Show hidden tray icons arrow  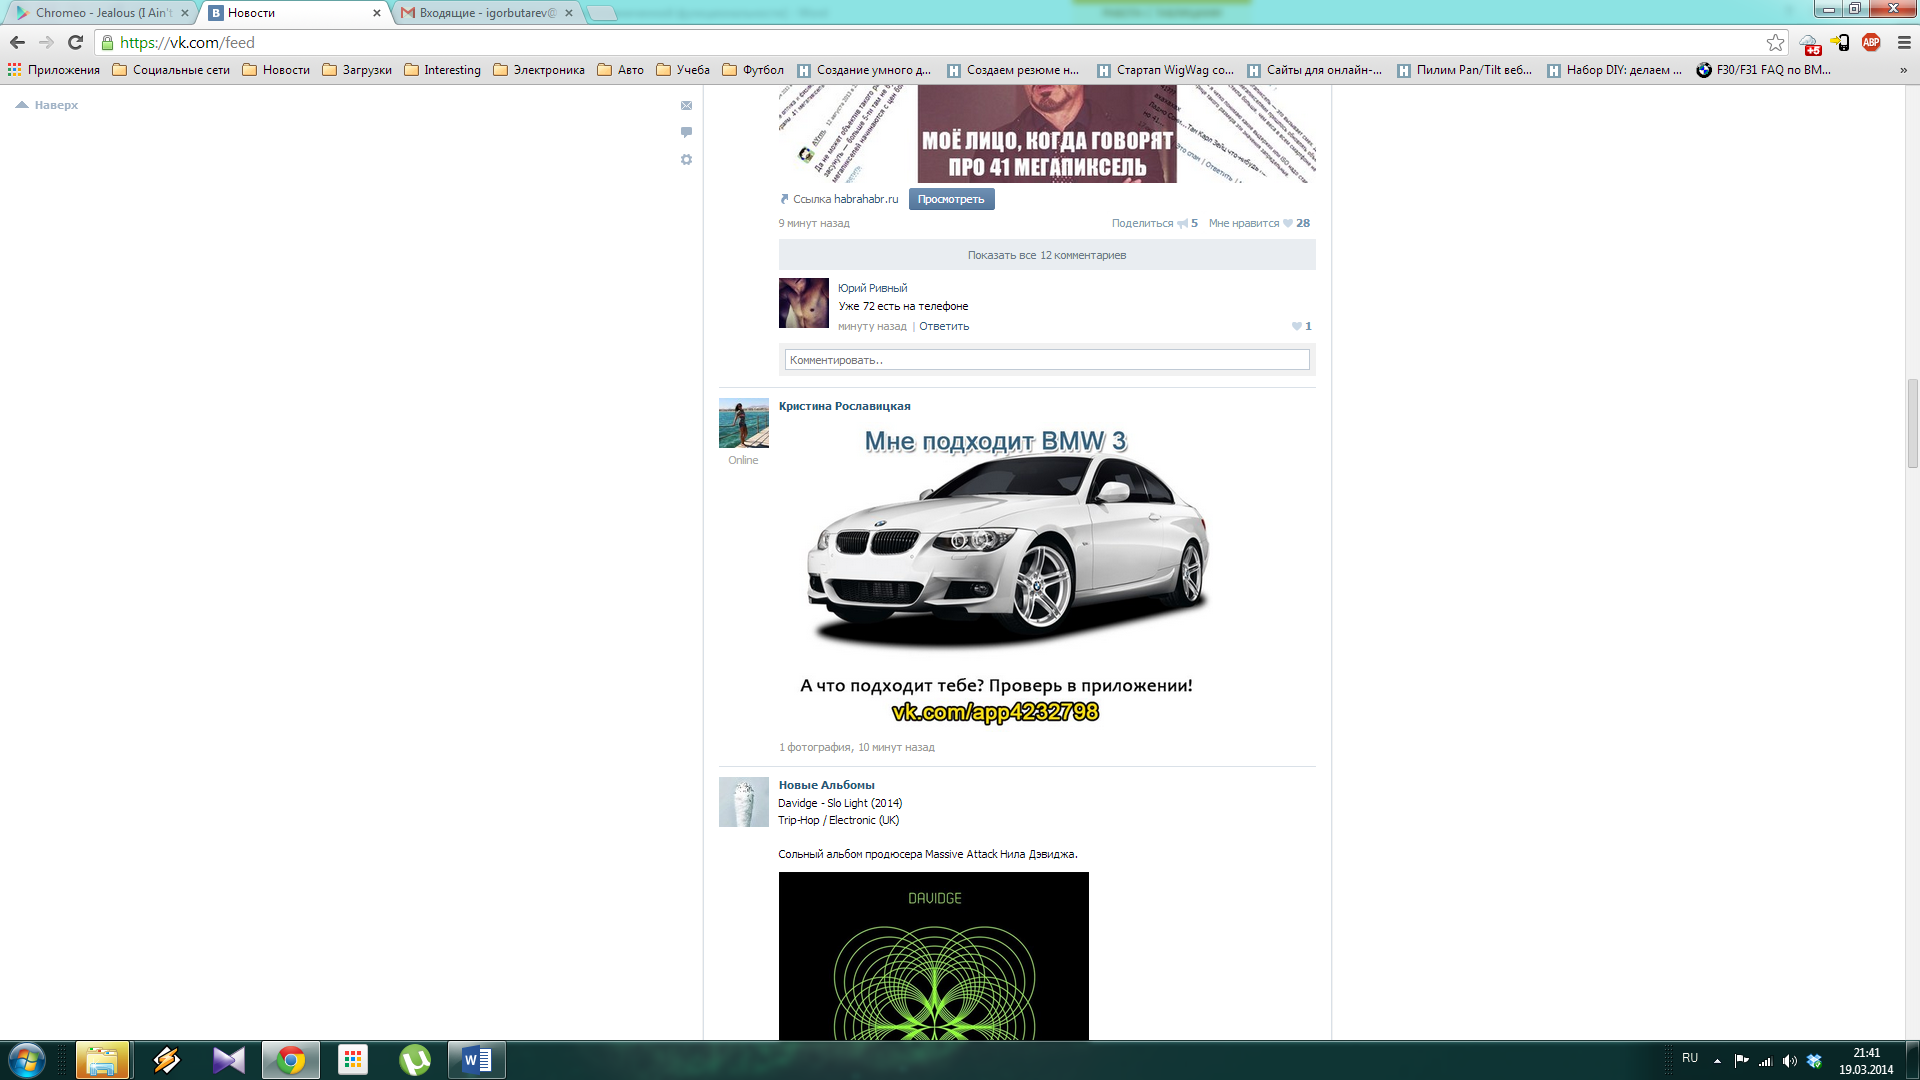pos(1717,1061)
